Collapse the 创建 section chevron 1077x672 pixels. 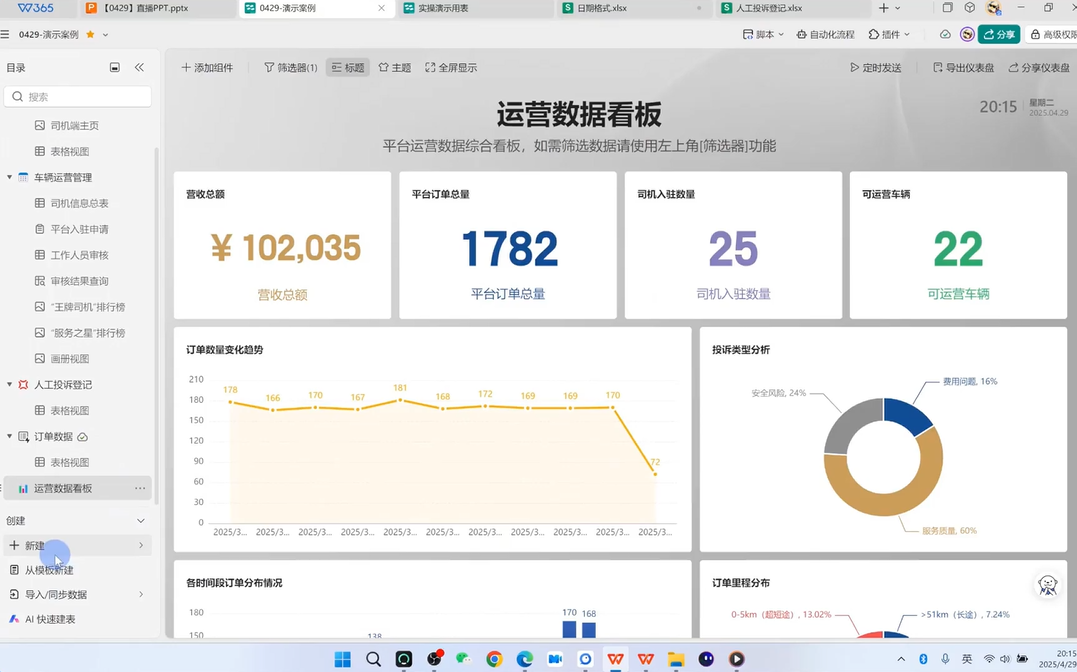(140, 521)
